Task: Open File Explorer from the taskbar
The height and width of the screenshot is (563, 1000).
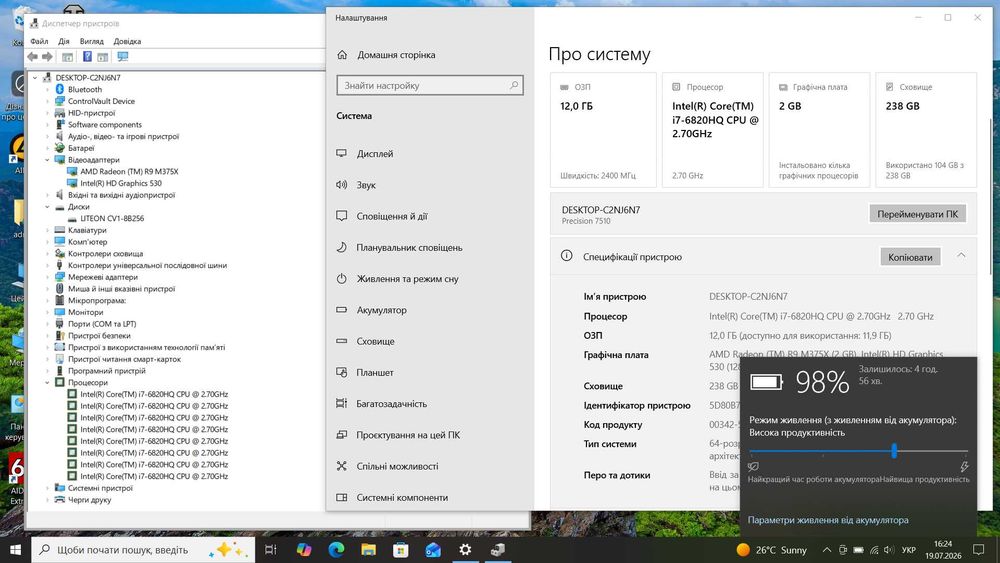Action: pyautogui.click(x=369, y=550)
